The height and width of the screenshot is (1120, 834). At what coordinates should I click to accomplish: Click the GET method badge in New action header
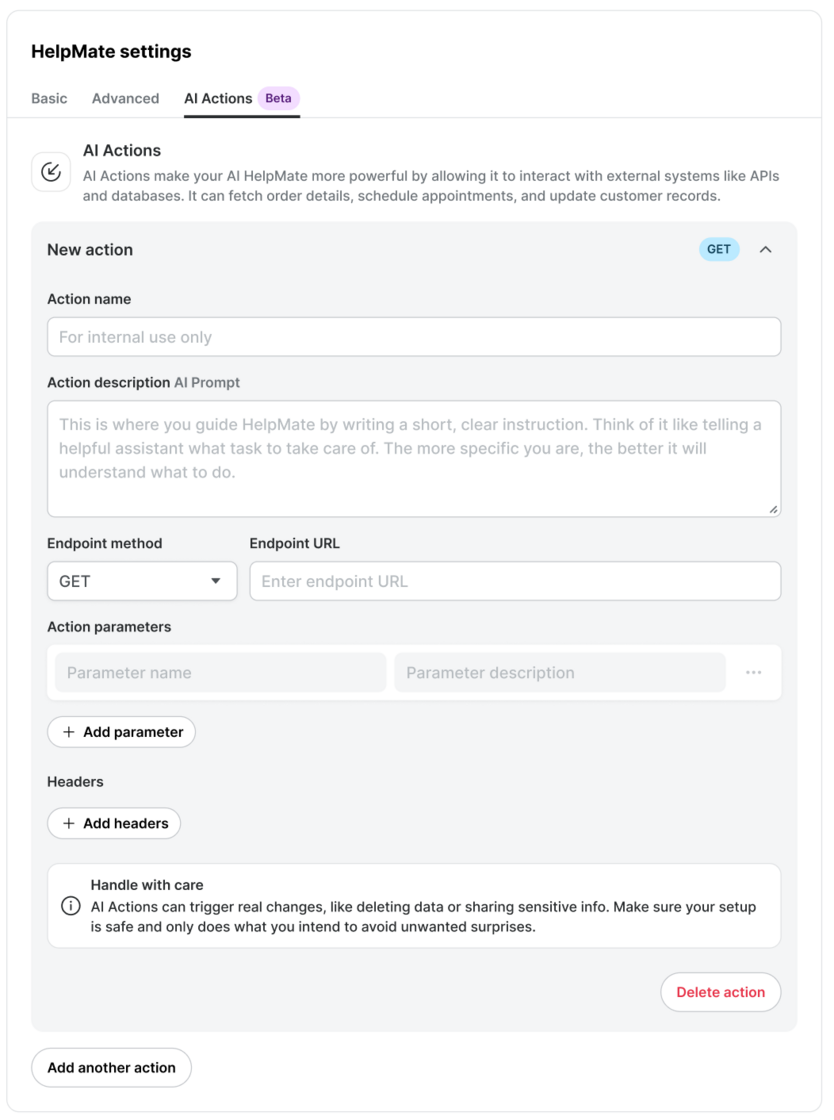(718, 249)
